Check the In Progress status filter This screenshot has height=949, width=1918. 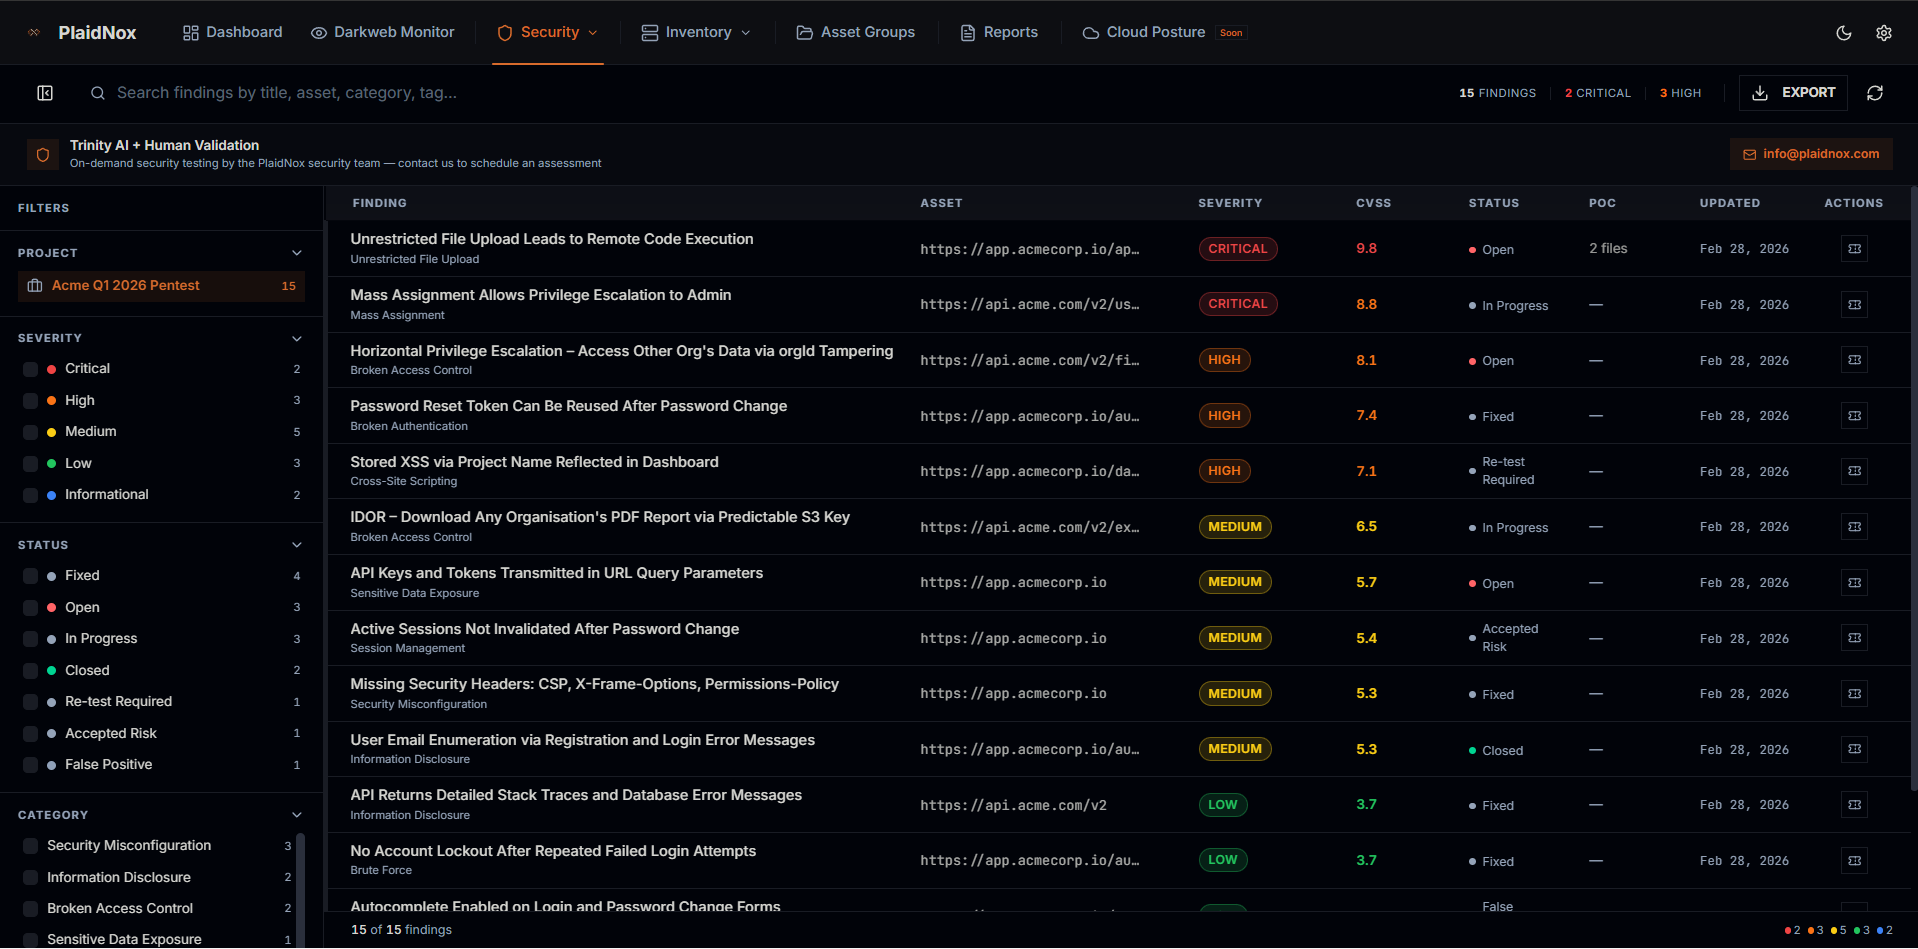[x=30, y=639]
